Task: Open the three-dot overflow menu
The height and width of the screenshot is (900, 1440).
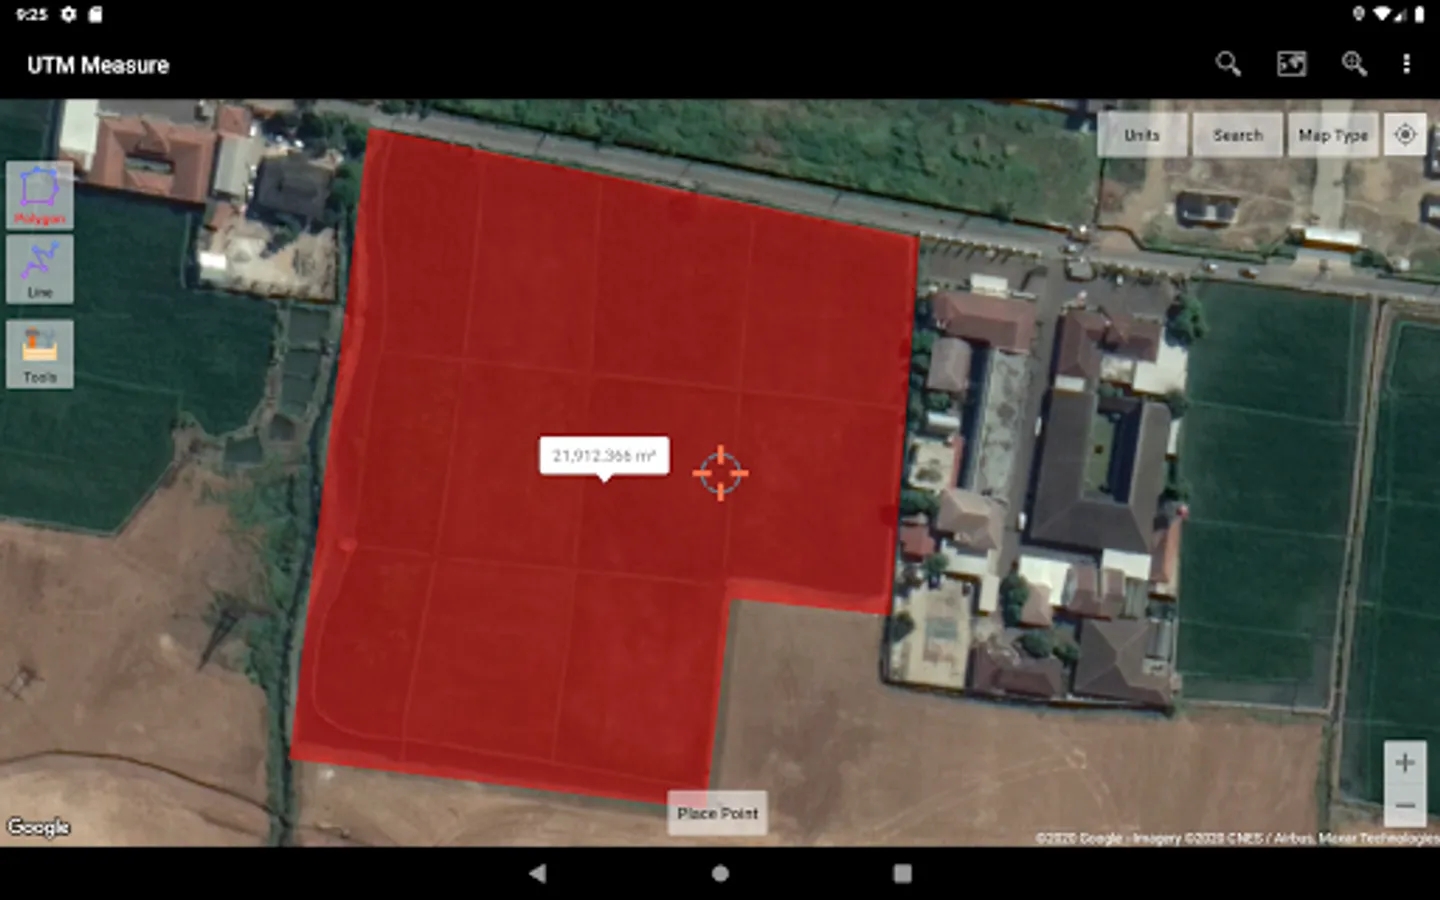Action: tap(1406, 65)
